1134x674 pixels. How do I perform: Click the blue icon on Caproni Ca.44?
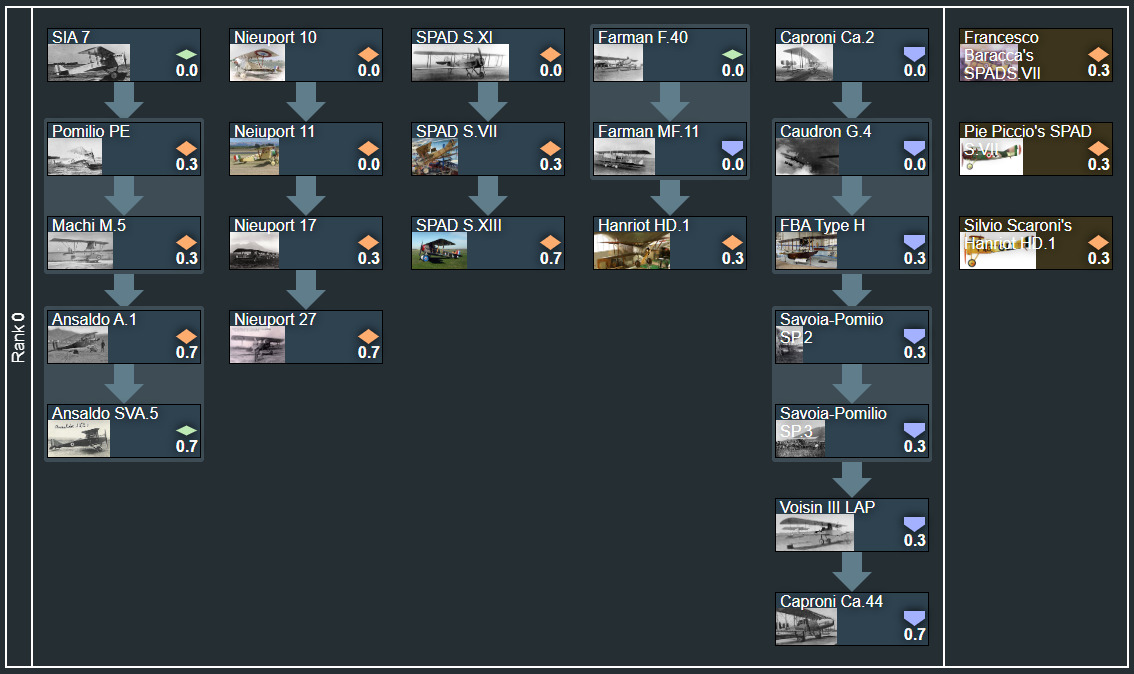tap(914, 617)
